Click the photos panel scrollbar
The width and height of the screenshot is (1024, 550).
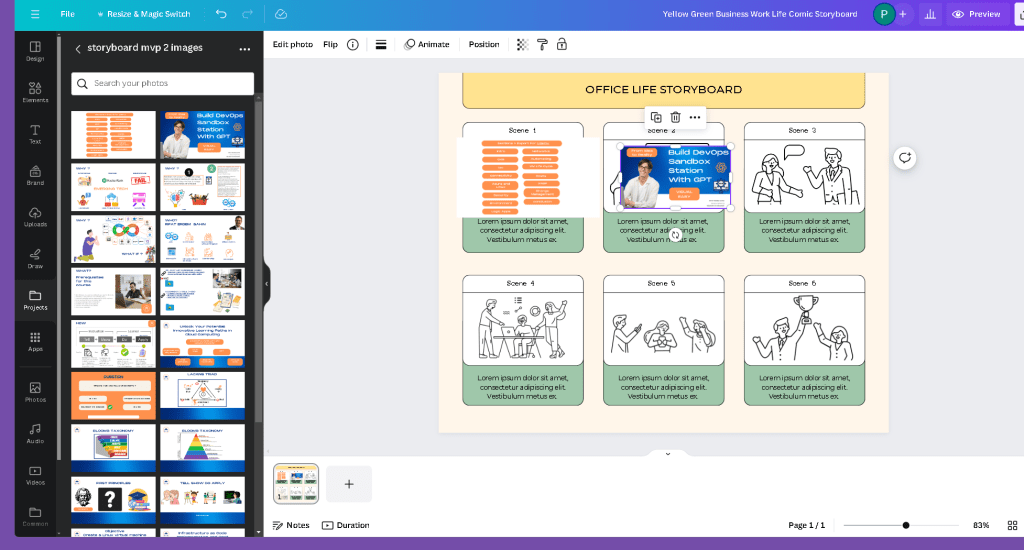click(258, 261)
